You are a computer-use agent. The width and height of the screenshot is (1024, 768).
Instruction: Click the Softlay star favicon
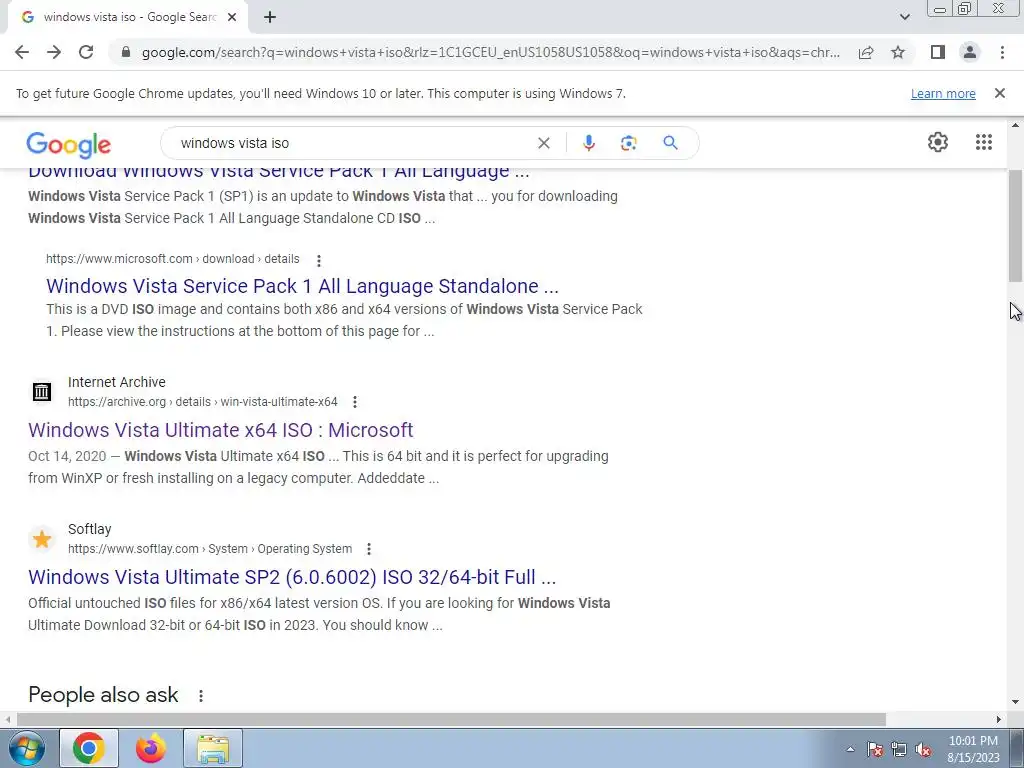(42, 539)
